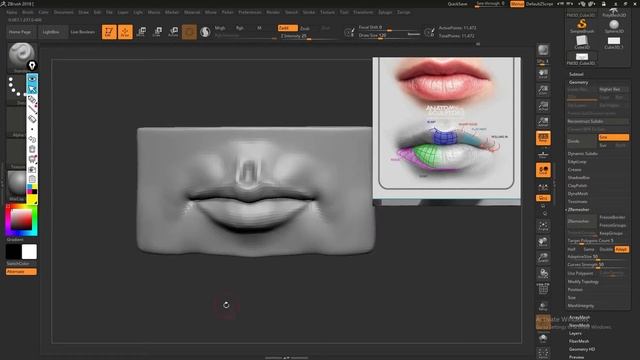Expand the EdgeLoop subsection
Image resolution: width=640 pixels, height=360 pixels.
coord(577,162)
